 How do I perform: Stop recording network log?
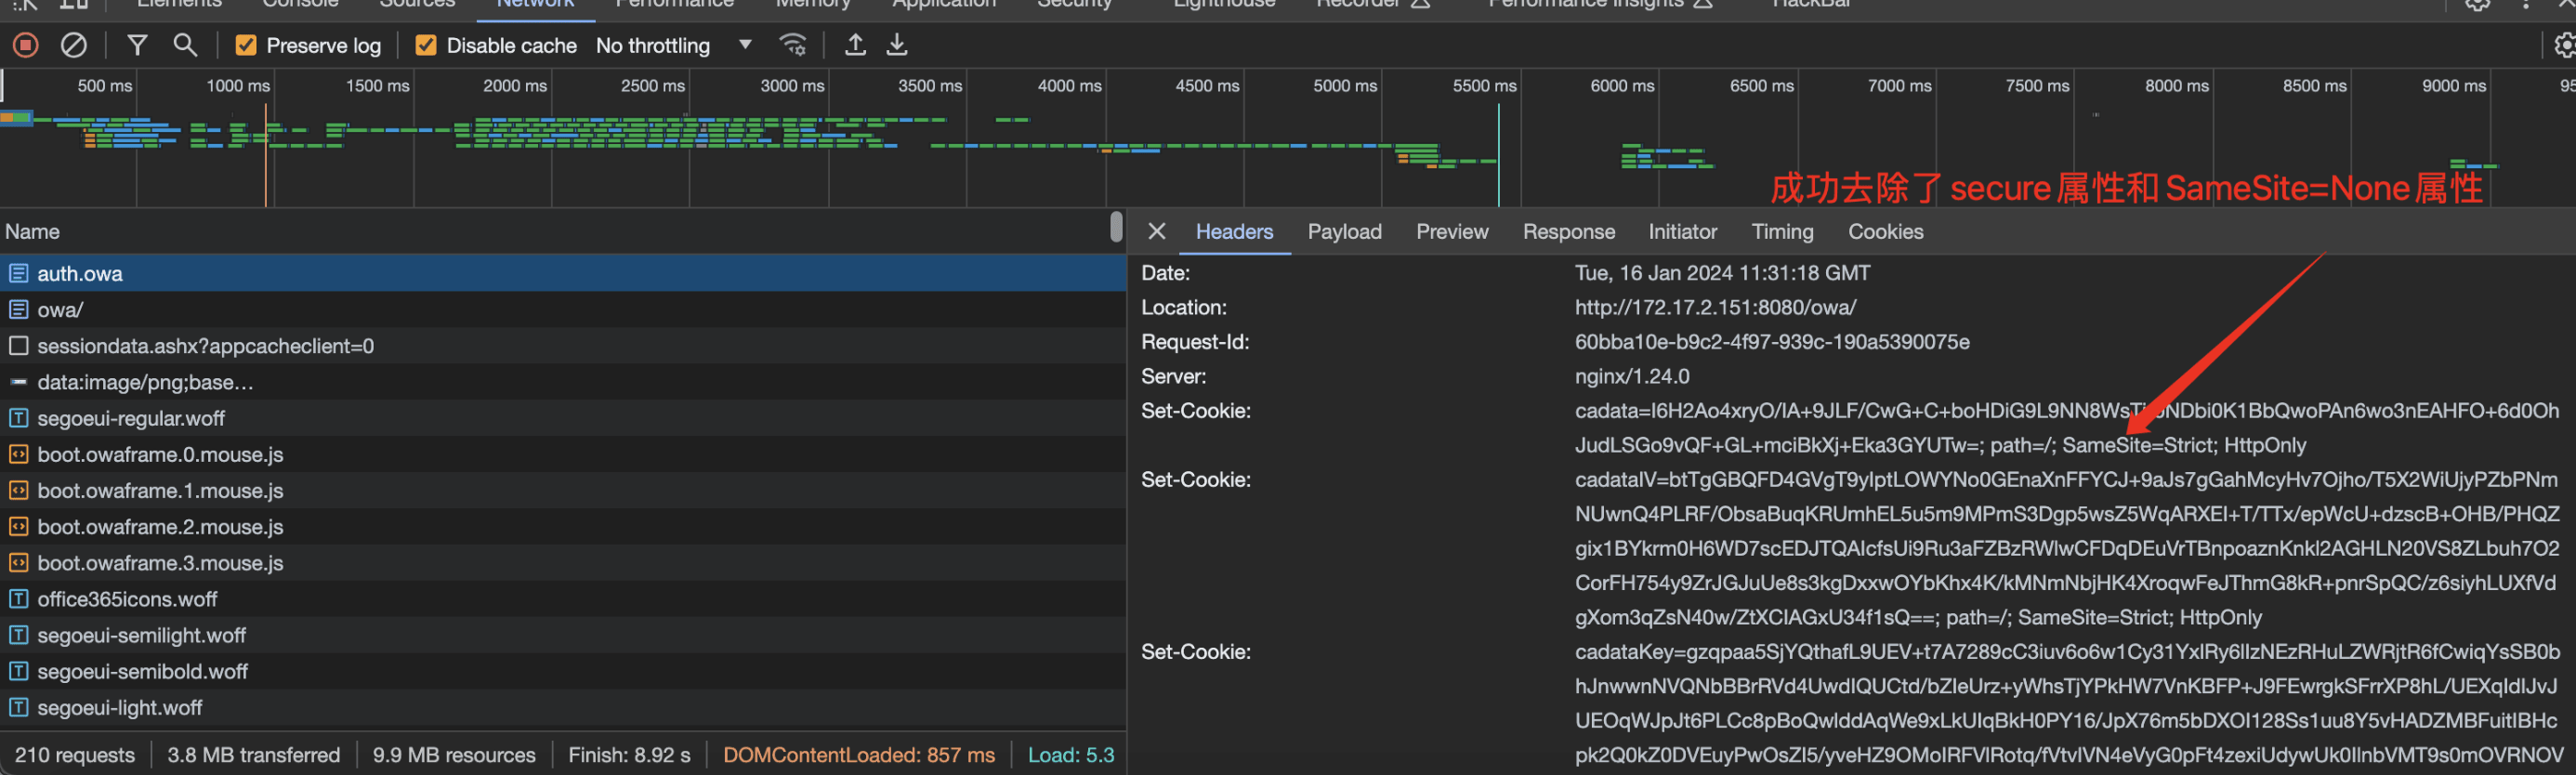pos(26,45)
